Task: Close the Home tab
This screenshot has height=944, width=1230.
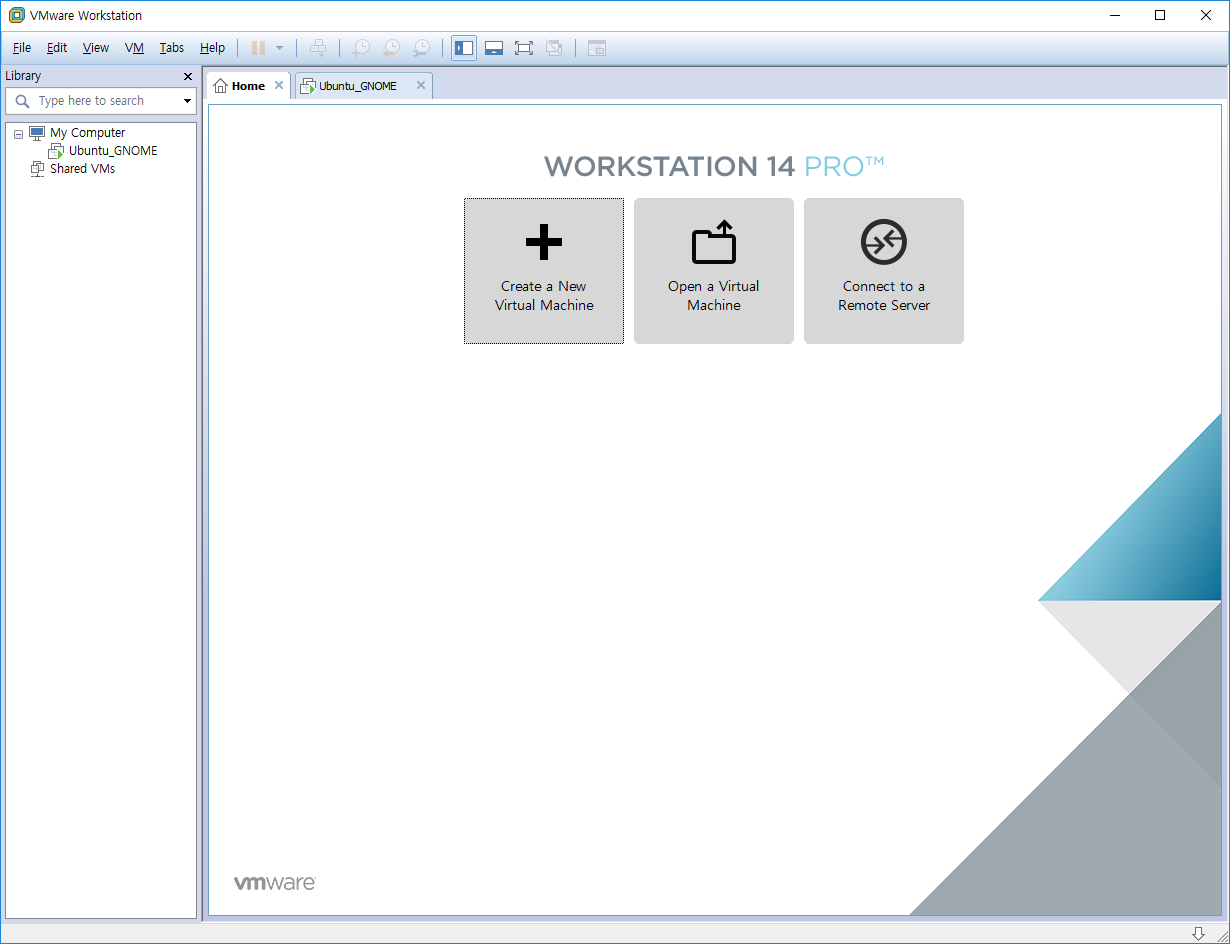Action: (279, 86)
